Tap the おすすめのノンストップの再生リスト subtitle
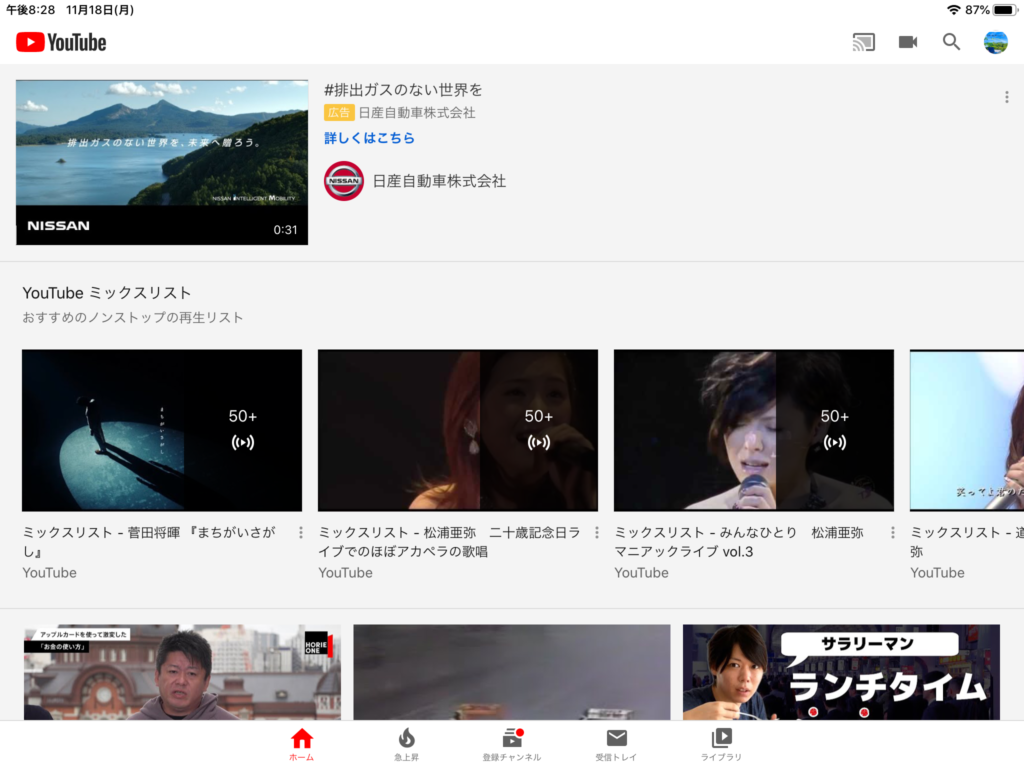This screenshot has height=768, width=1024. coord(133,317)
